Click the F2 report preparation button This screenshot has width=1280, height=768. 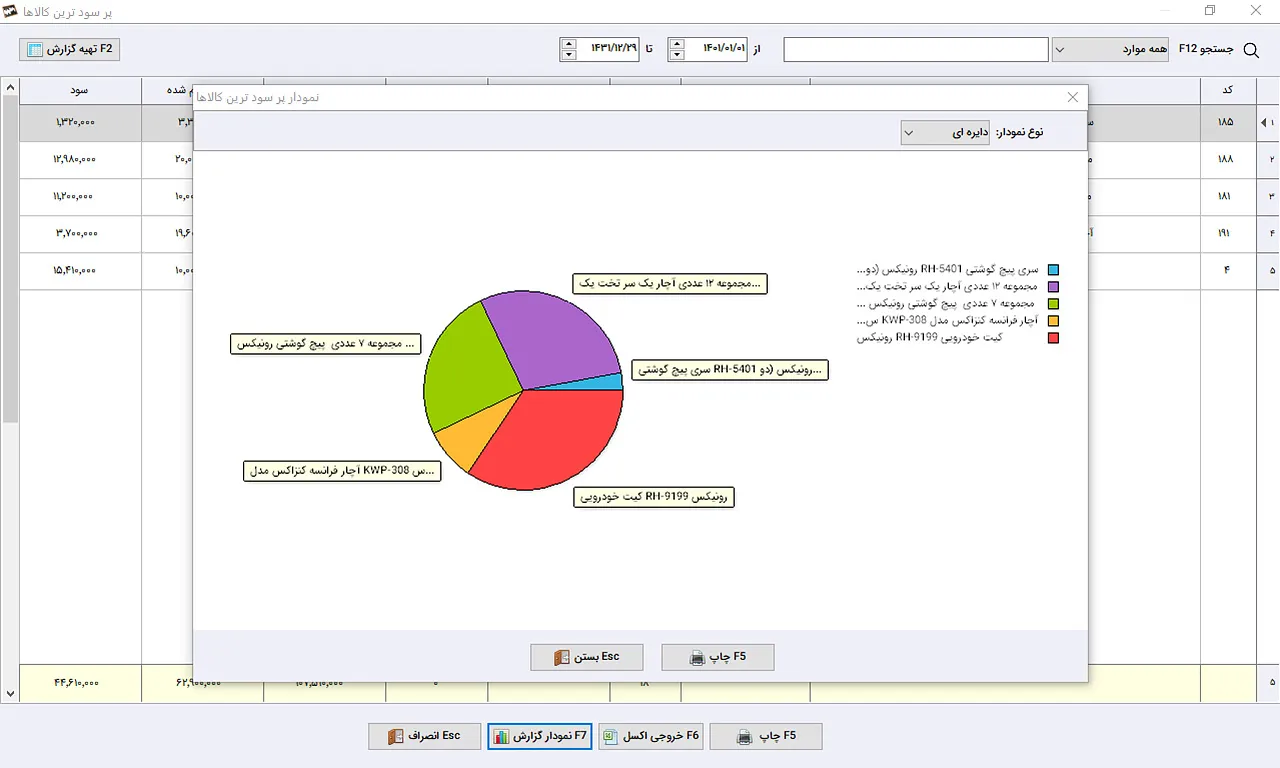[x=70, y=48]
